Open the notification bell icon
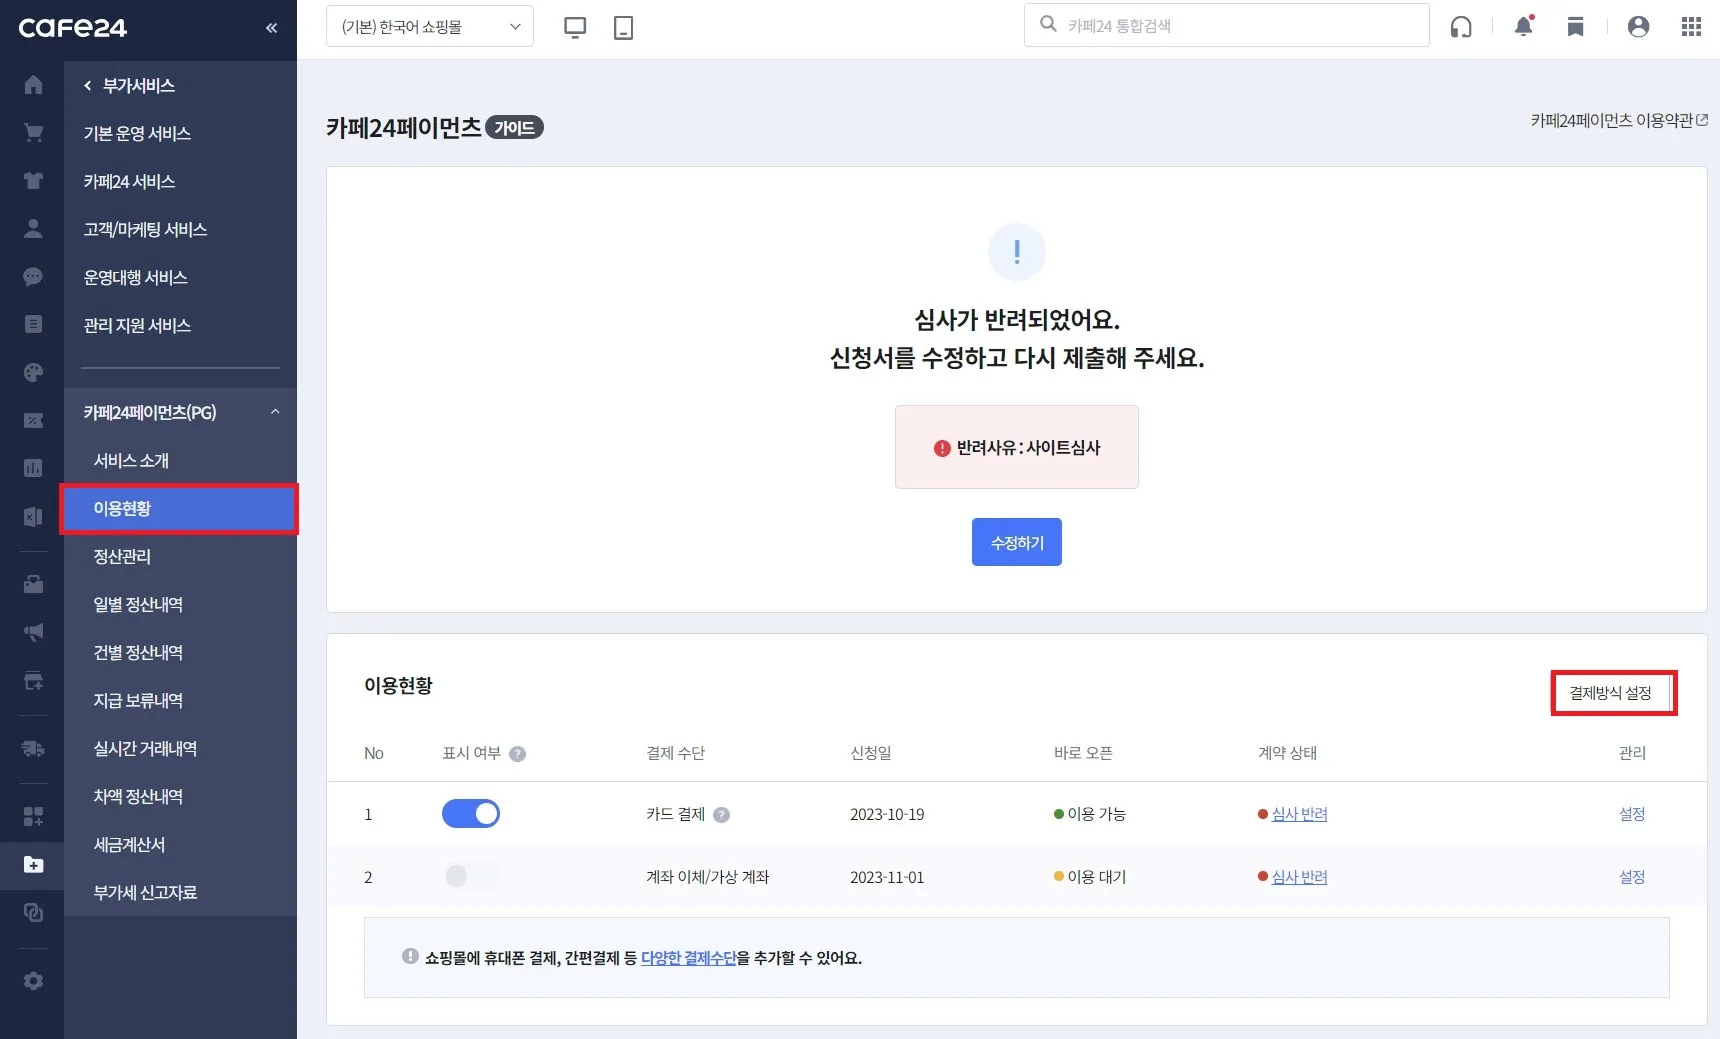Screen dimensions: 1720x1039 point(1524,26)
